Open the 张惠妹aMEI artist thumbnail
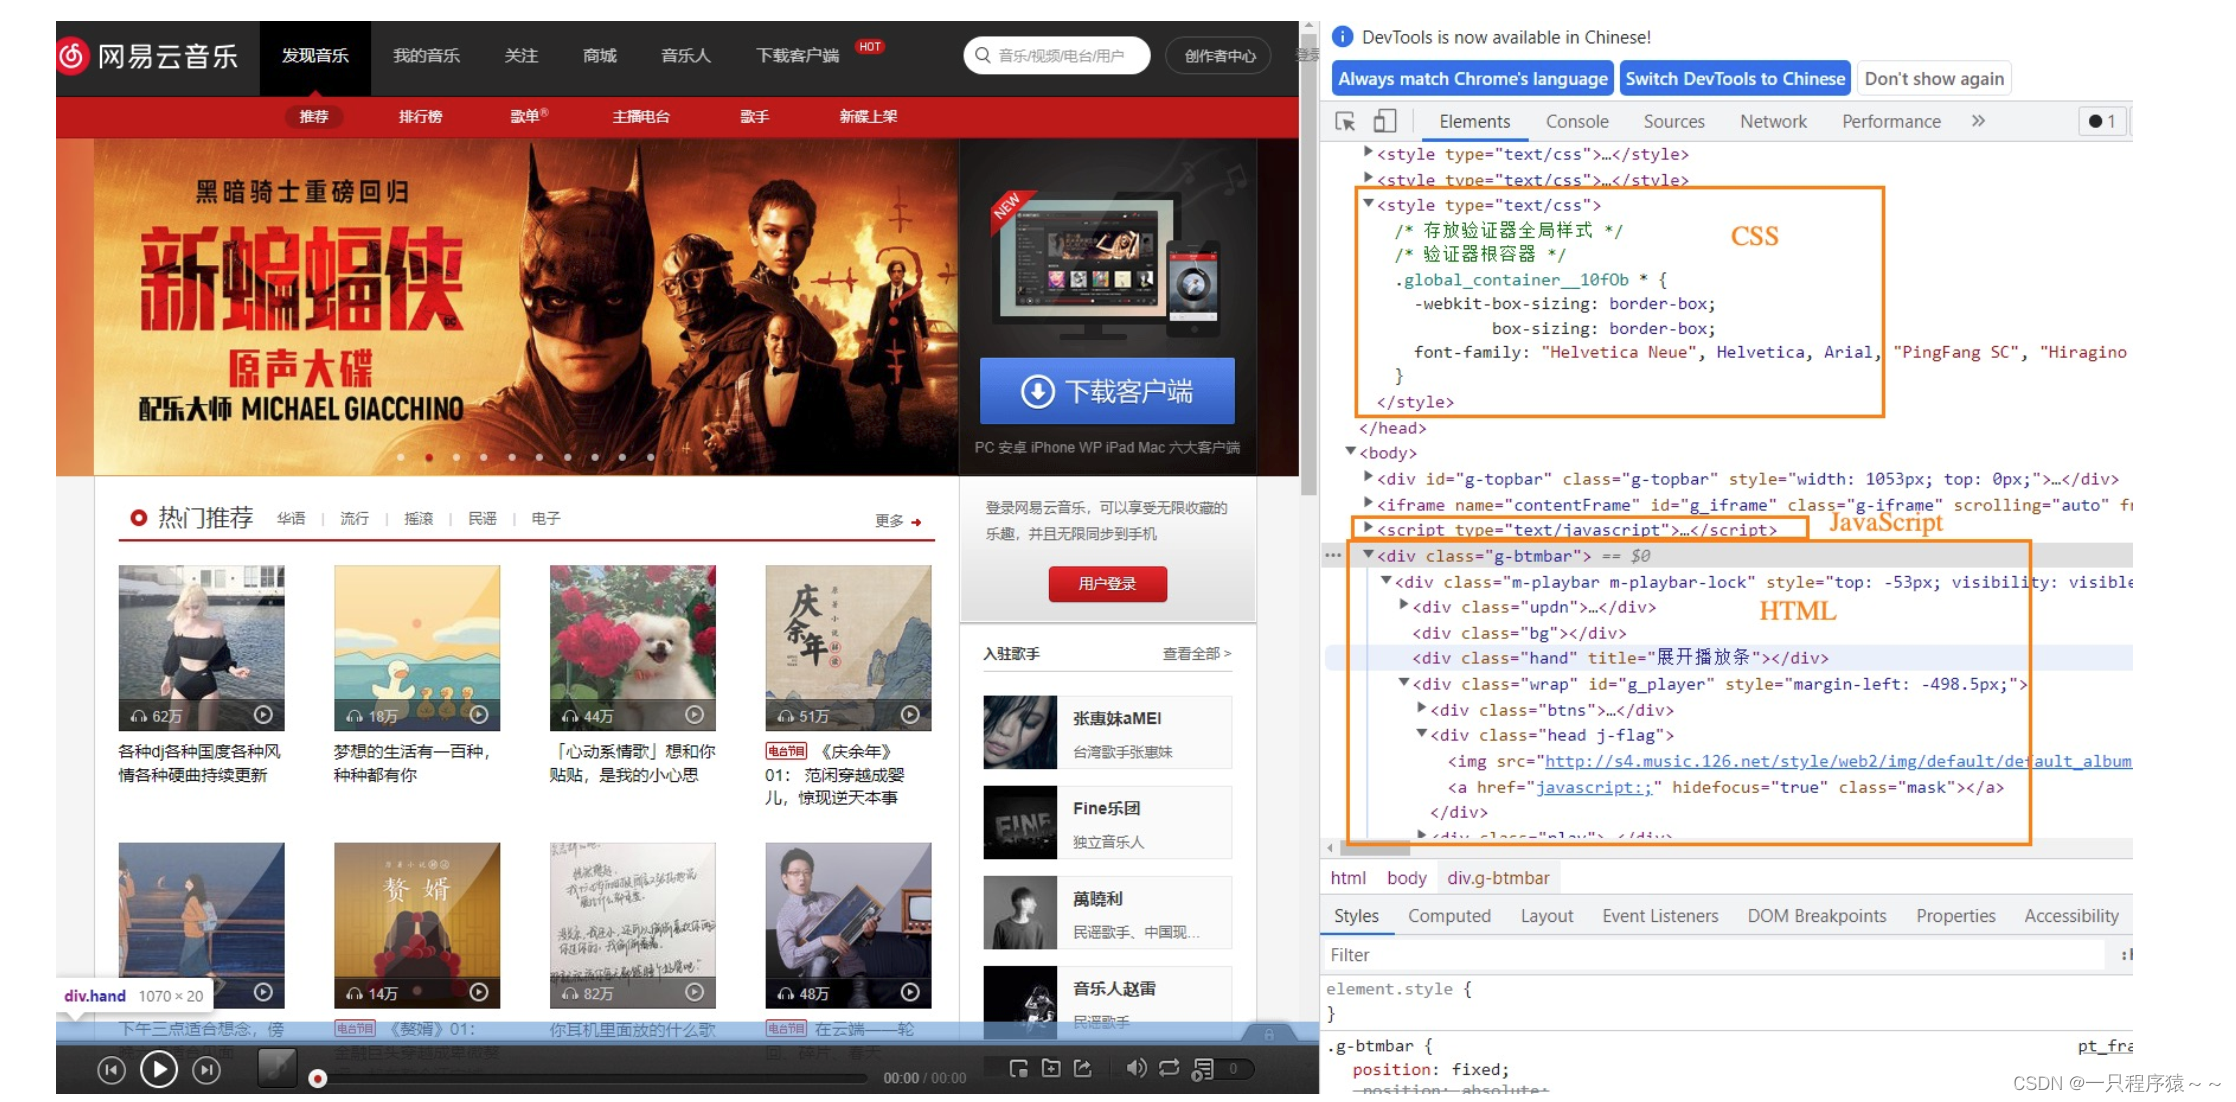2236x1102 pixels. click(1020, 732)
